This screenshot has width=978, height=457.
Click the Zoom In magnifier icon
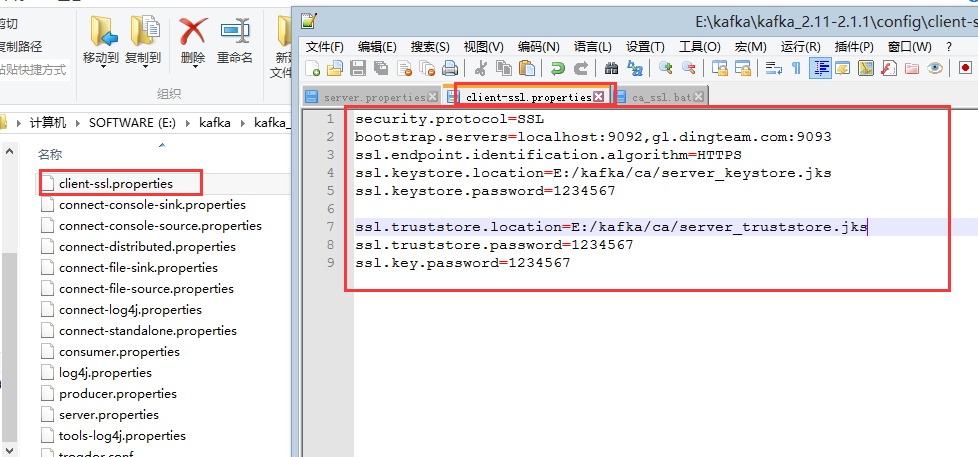tap(666, 69)
